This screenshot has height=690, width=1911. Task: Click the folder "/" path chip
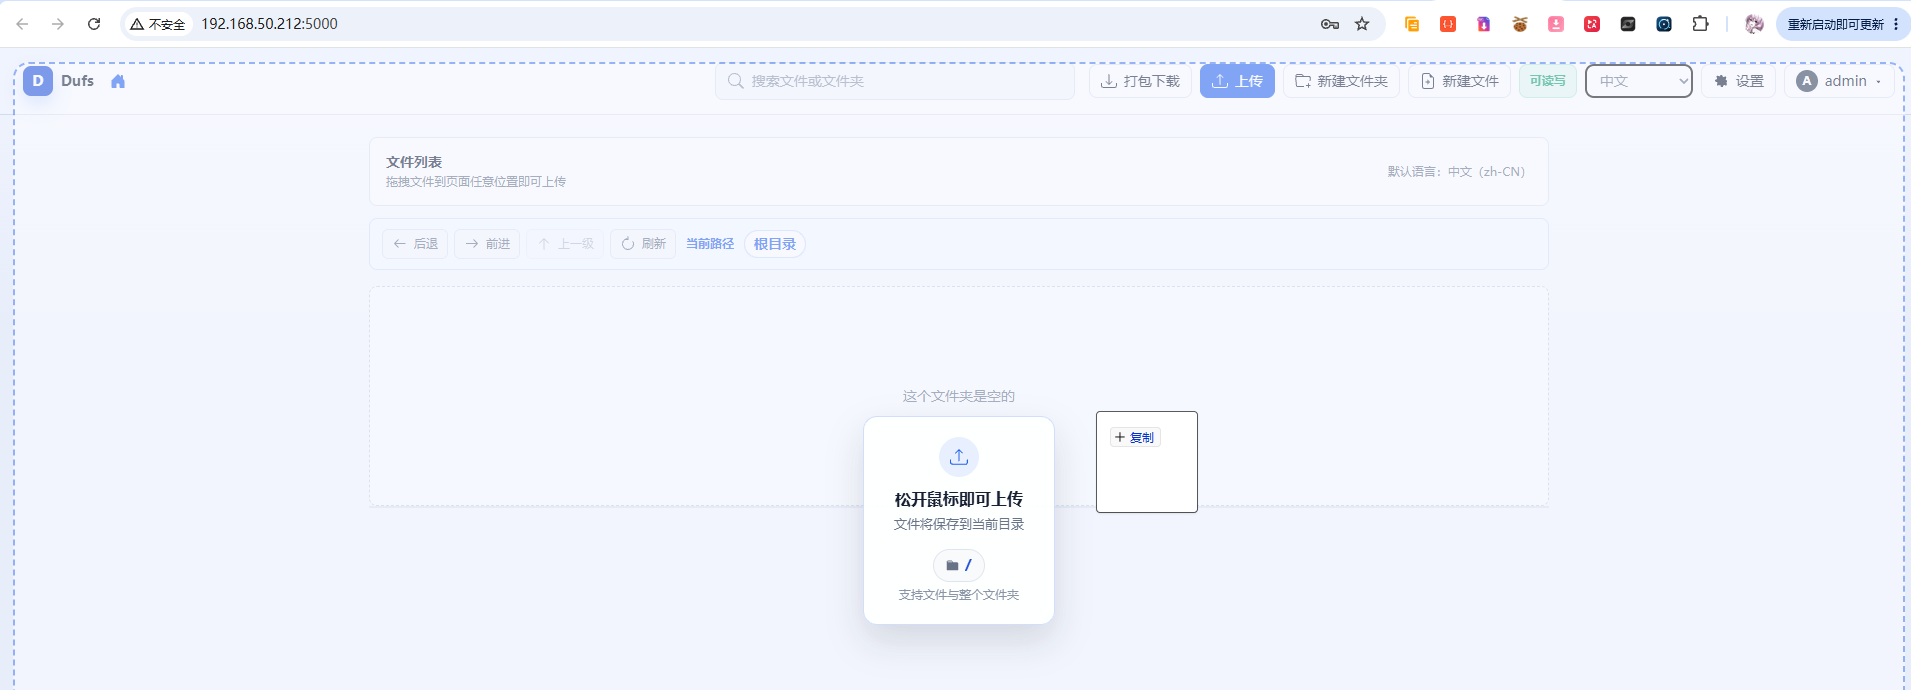pyautogui.click(x=959, y=565)
